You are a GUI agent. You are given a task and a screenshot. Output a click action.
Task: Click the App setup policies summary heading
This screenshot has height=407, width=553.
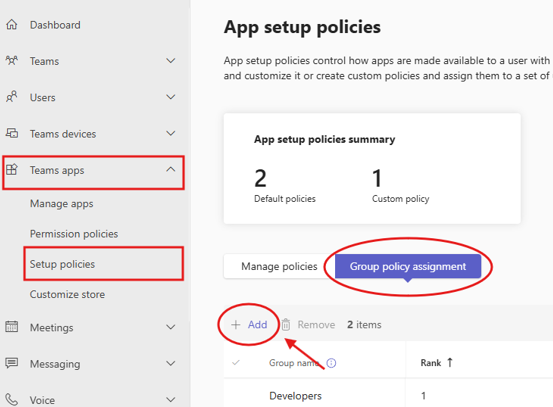[324, 140]
